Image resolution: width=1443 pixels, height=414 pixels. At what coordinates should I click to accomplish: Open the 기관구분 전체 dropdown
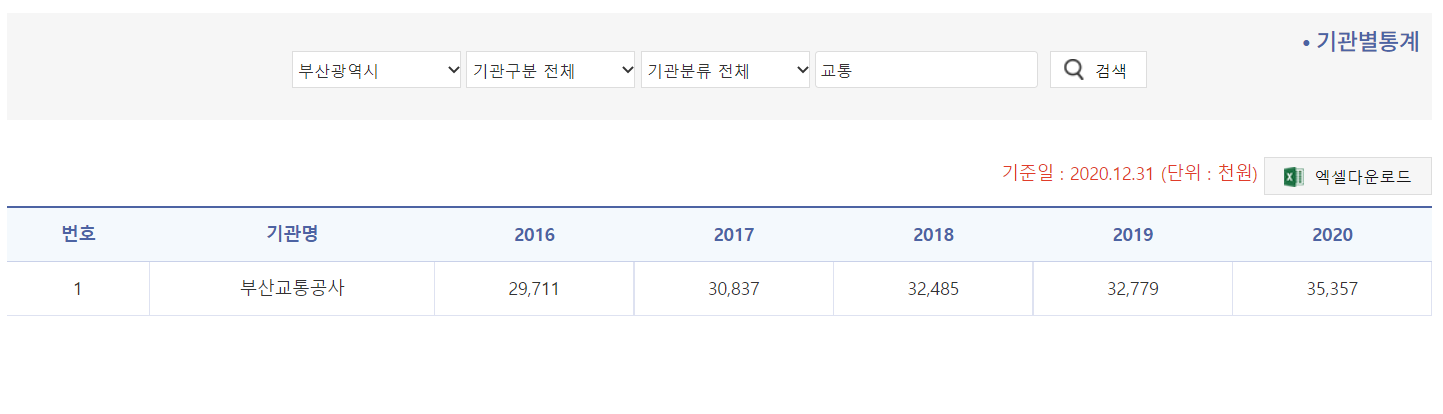pos(551,70)
